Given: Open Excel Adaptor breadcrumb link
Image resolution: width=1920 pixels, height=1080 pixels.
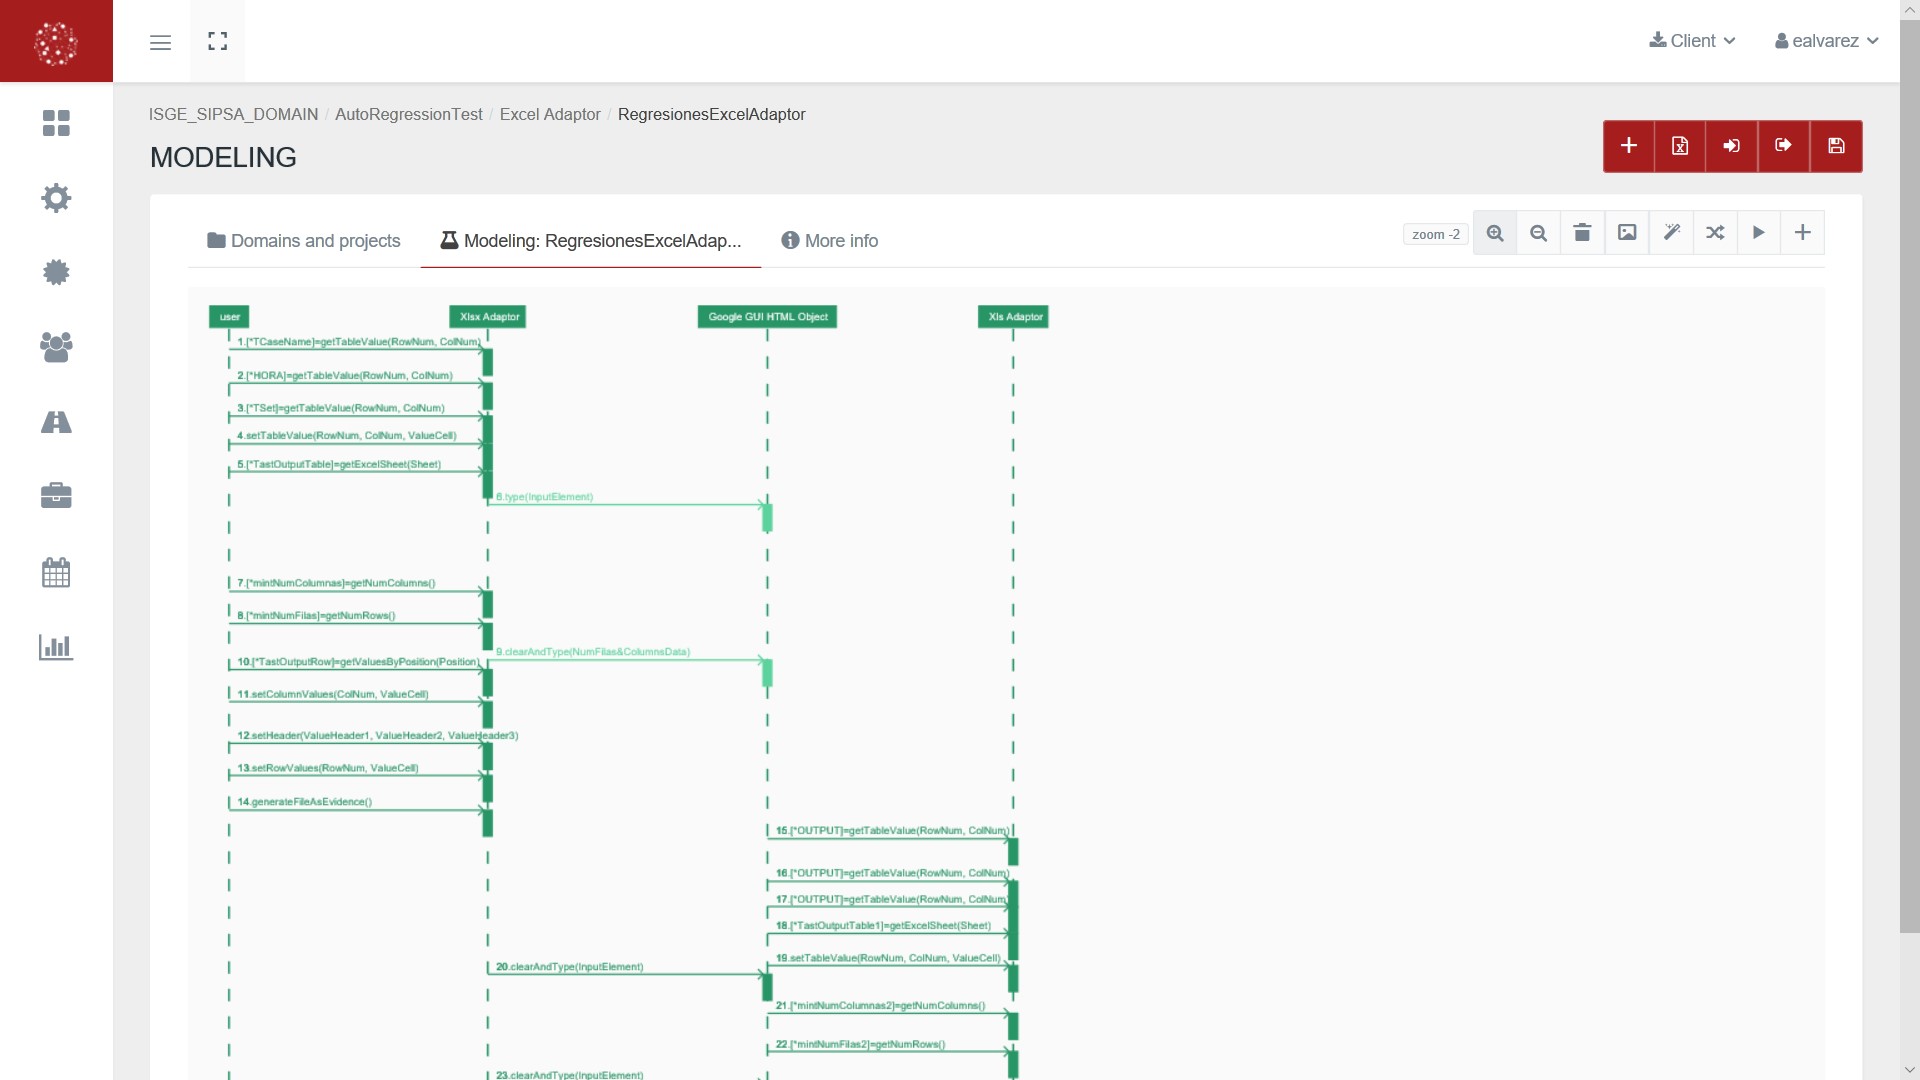Looking at the screenshot, I should tap(550, 114).
